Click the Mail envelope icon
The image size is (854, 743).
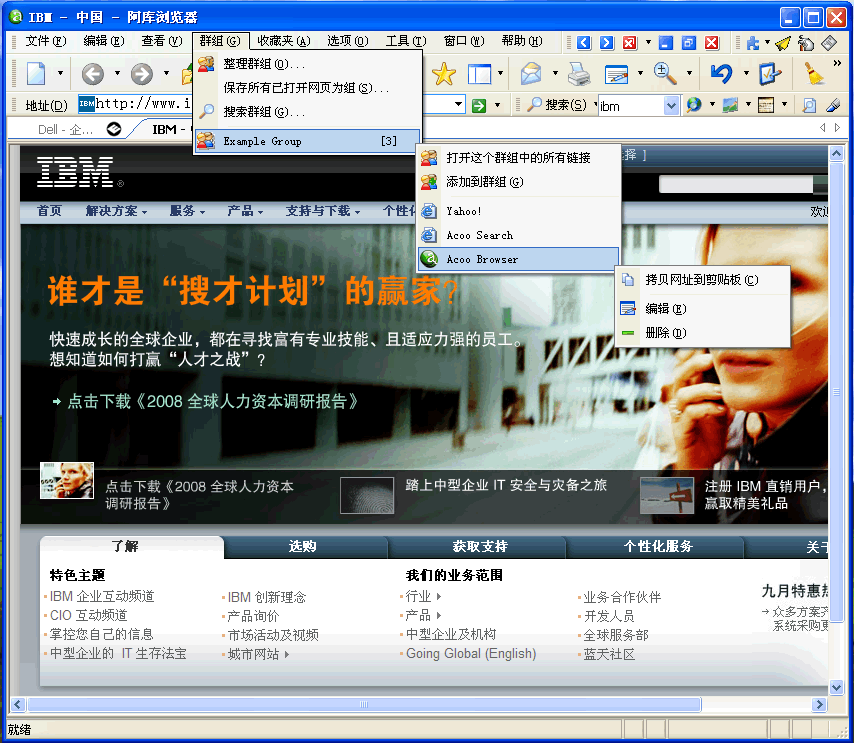(530, 74)
